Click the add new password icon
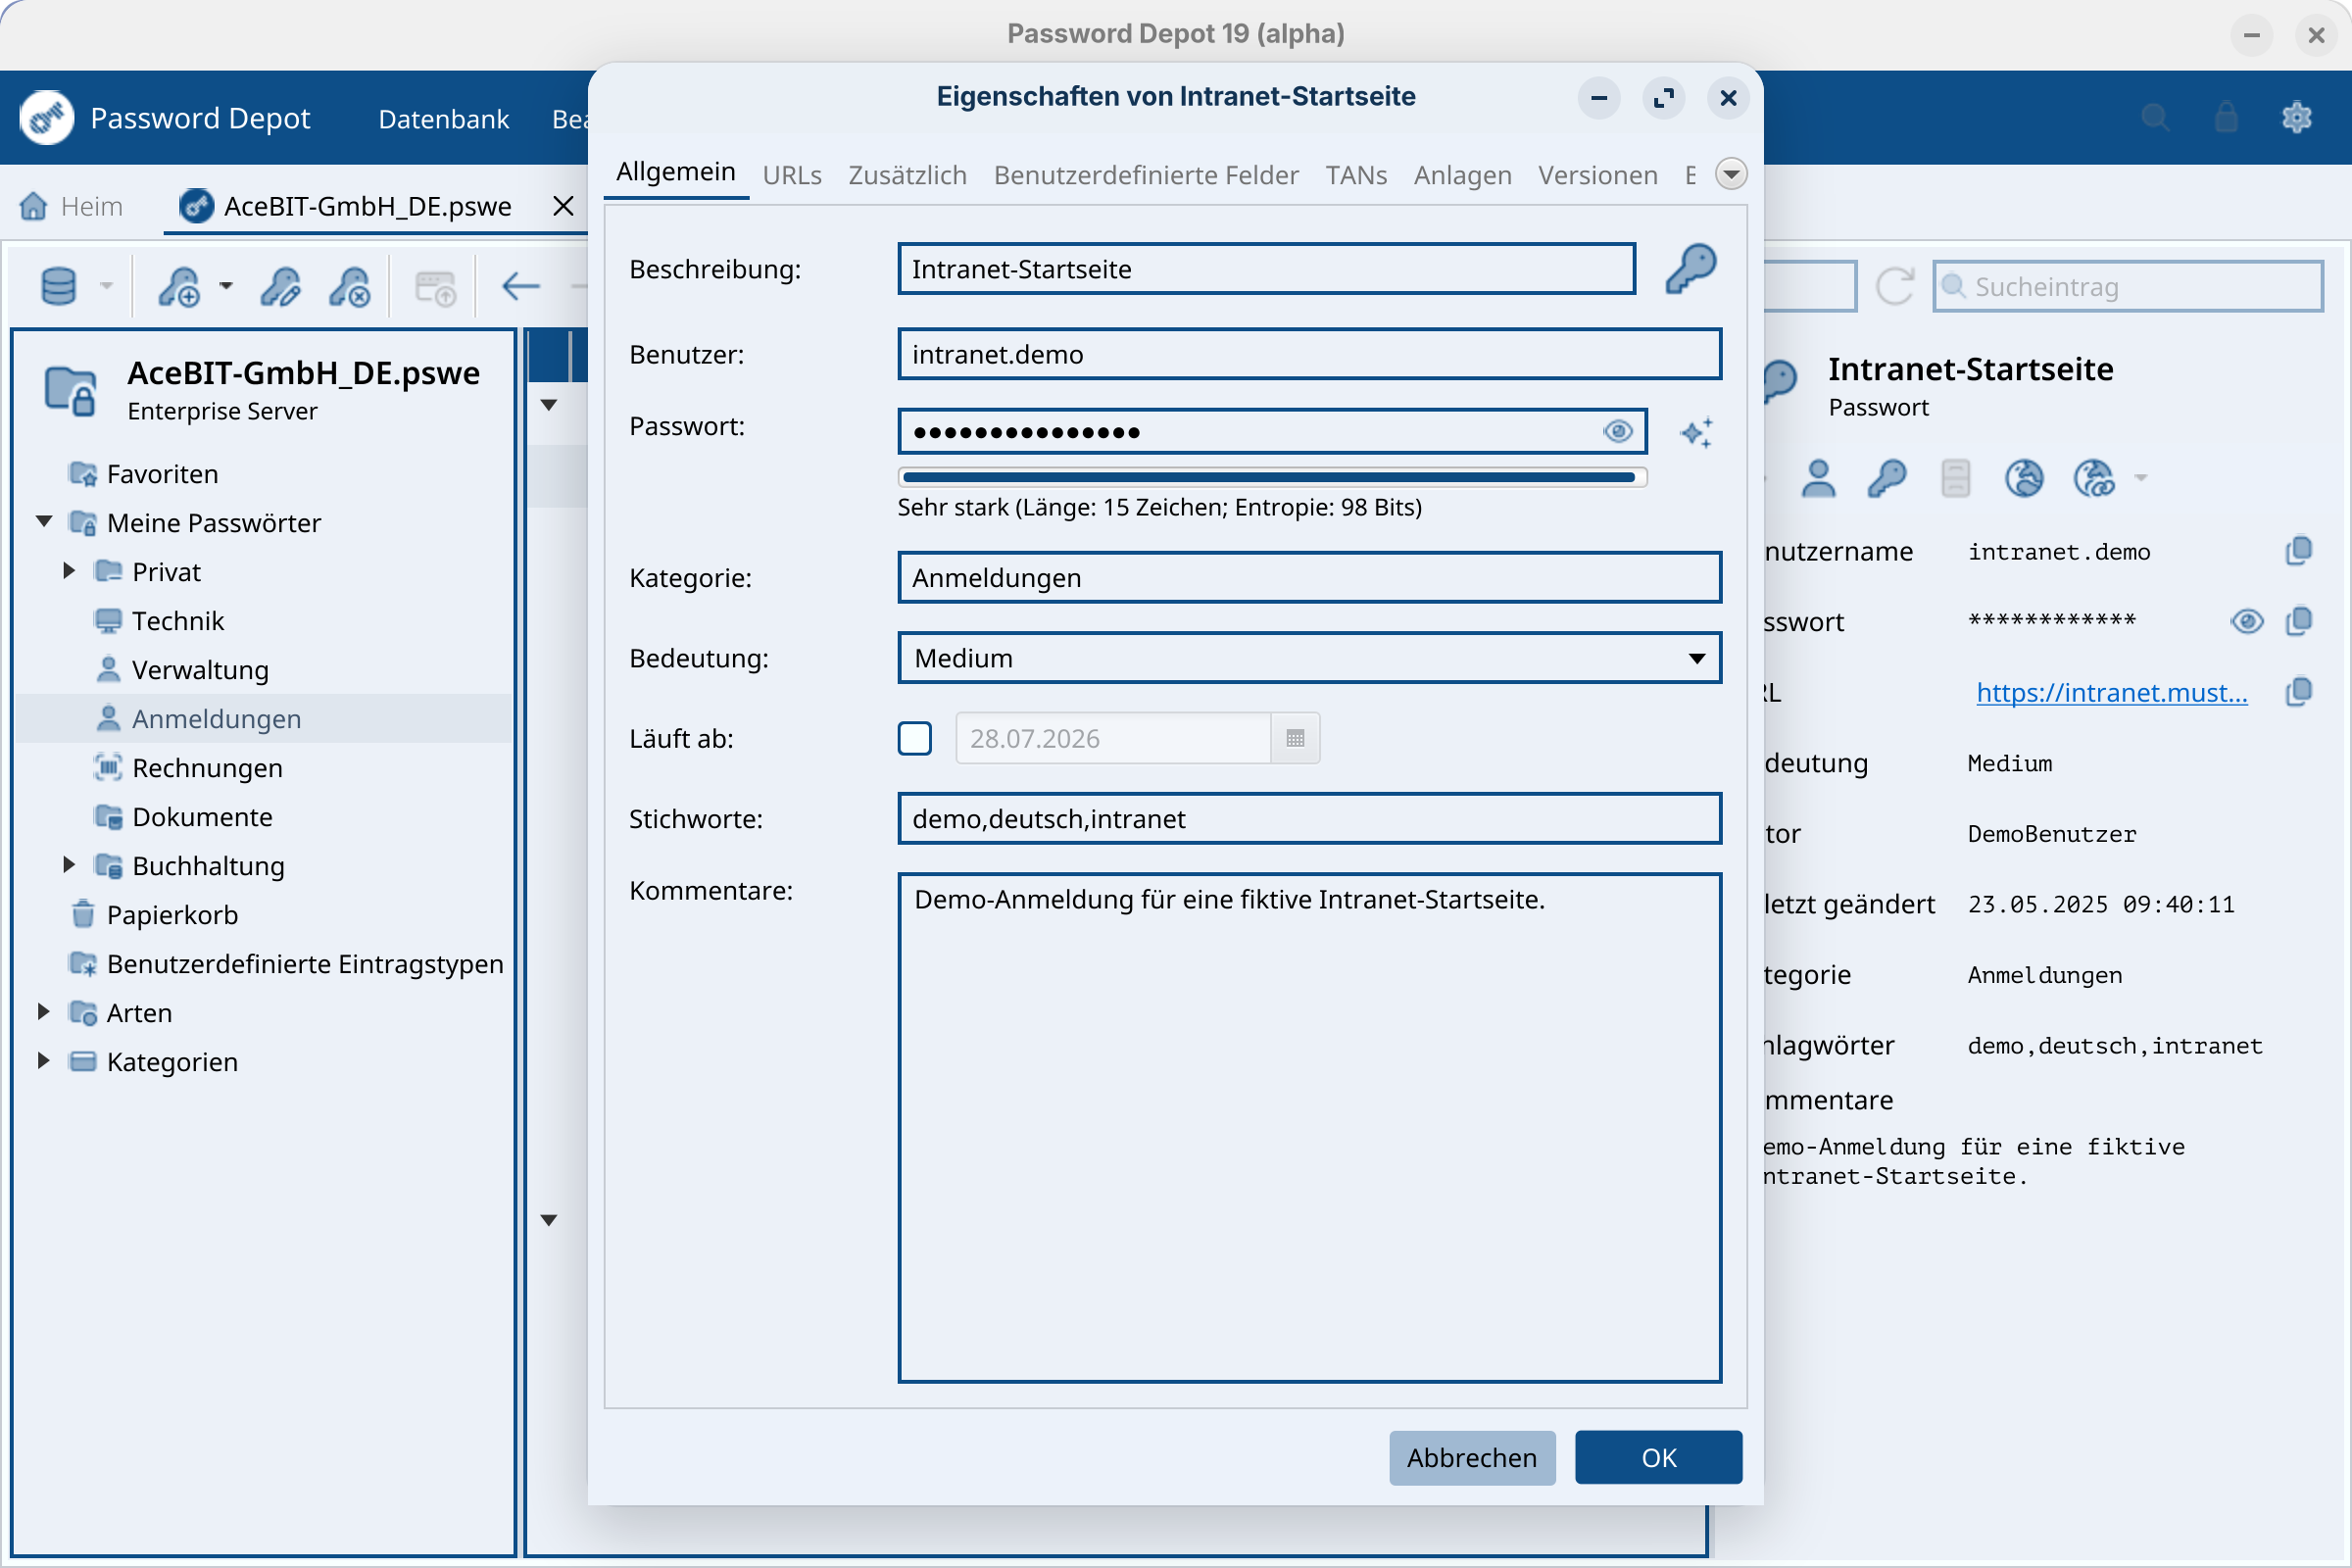Image resolution: width=2352 pixels, height=1568 pixels. pyautogui.click(x=180, y=287)
